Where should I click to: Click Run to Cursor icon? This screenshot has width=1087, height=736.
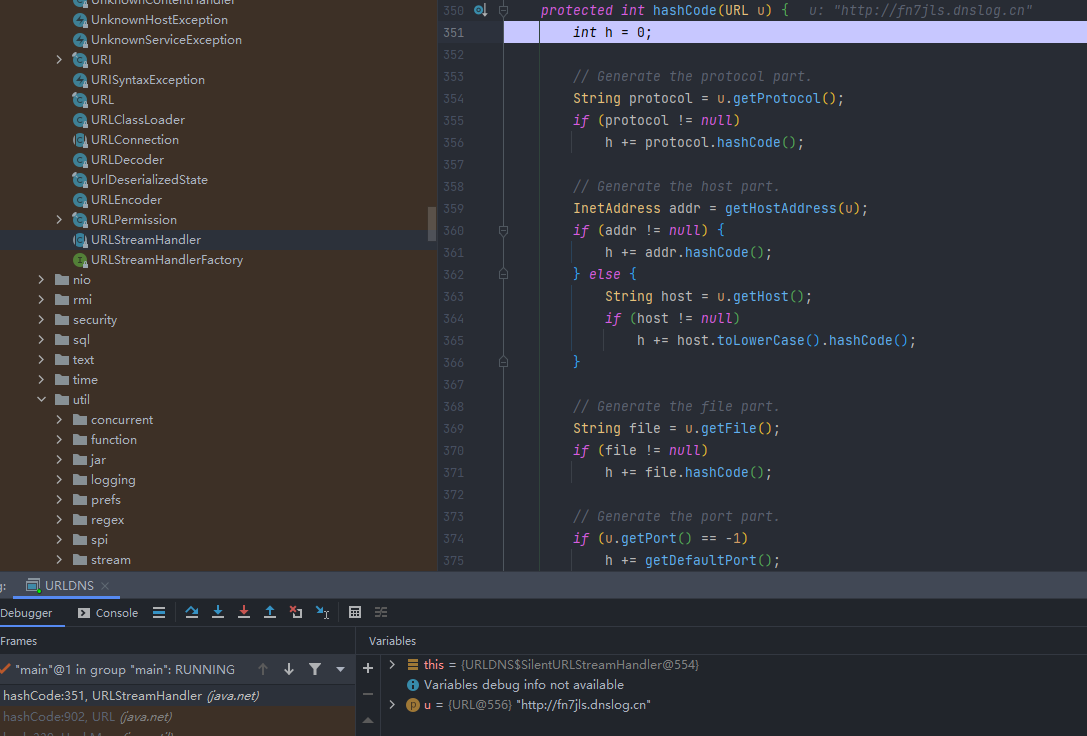pos(322,612)
